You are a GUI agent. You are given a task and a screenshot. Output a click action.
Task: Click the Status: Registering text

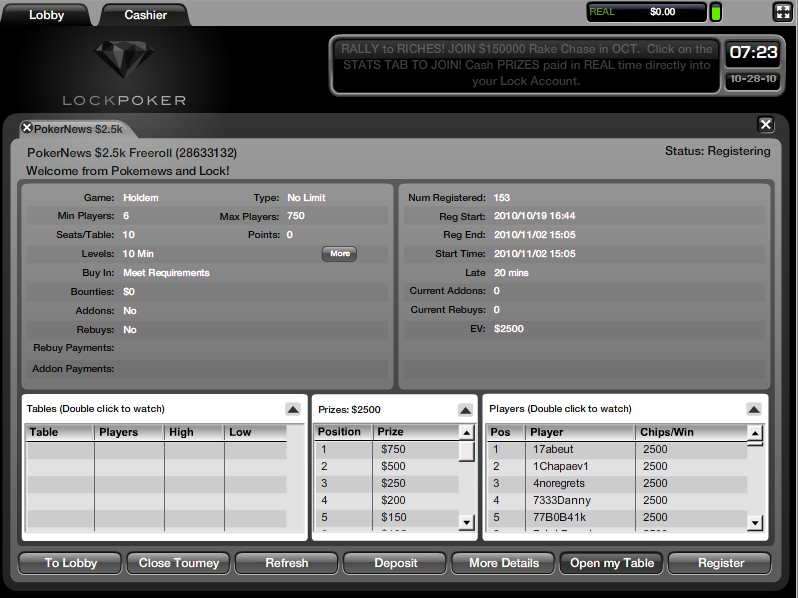coord(718,151)
